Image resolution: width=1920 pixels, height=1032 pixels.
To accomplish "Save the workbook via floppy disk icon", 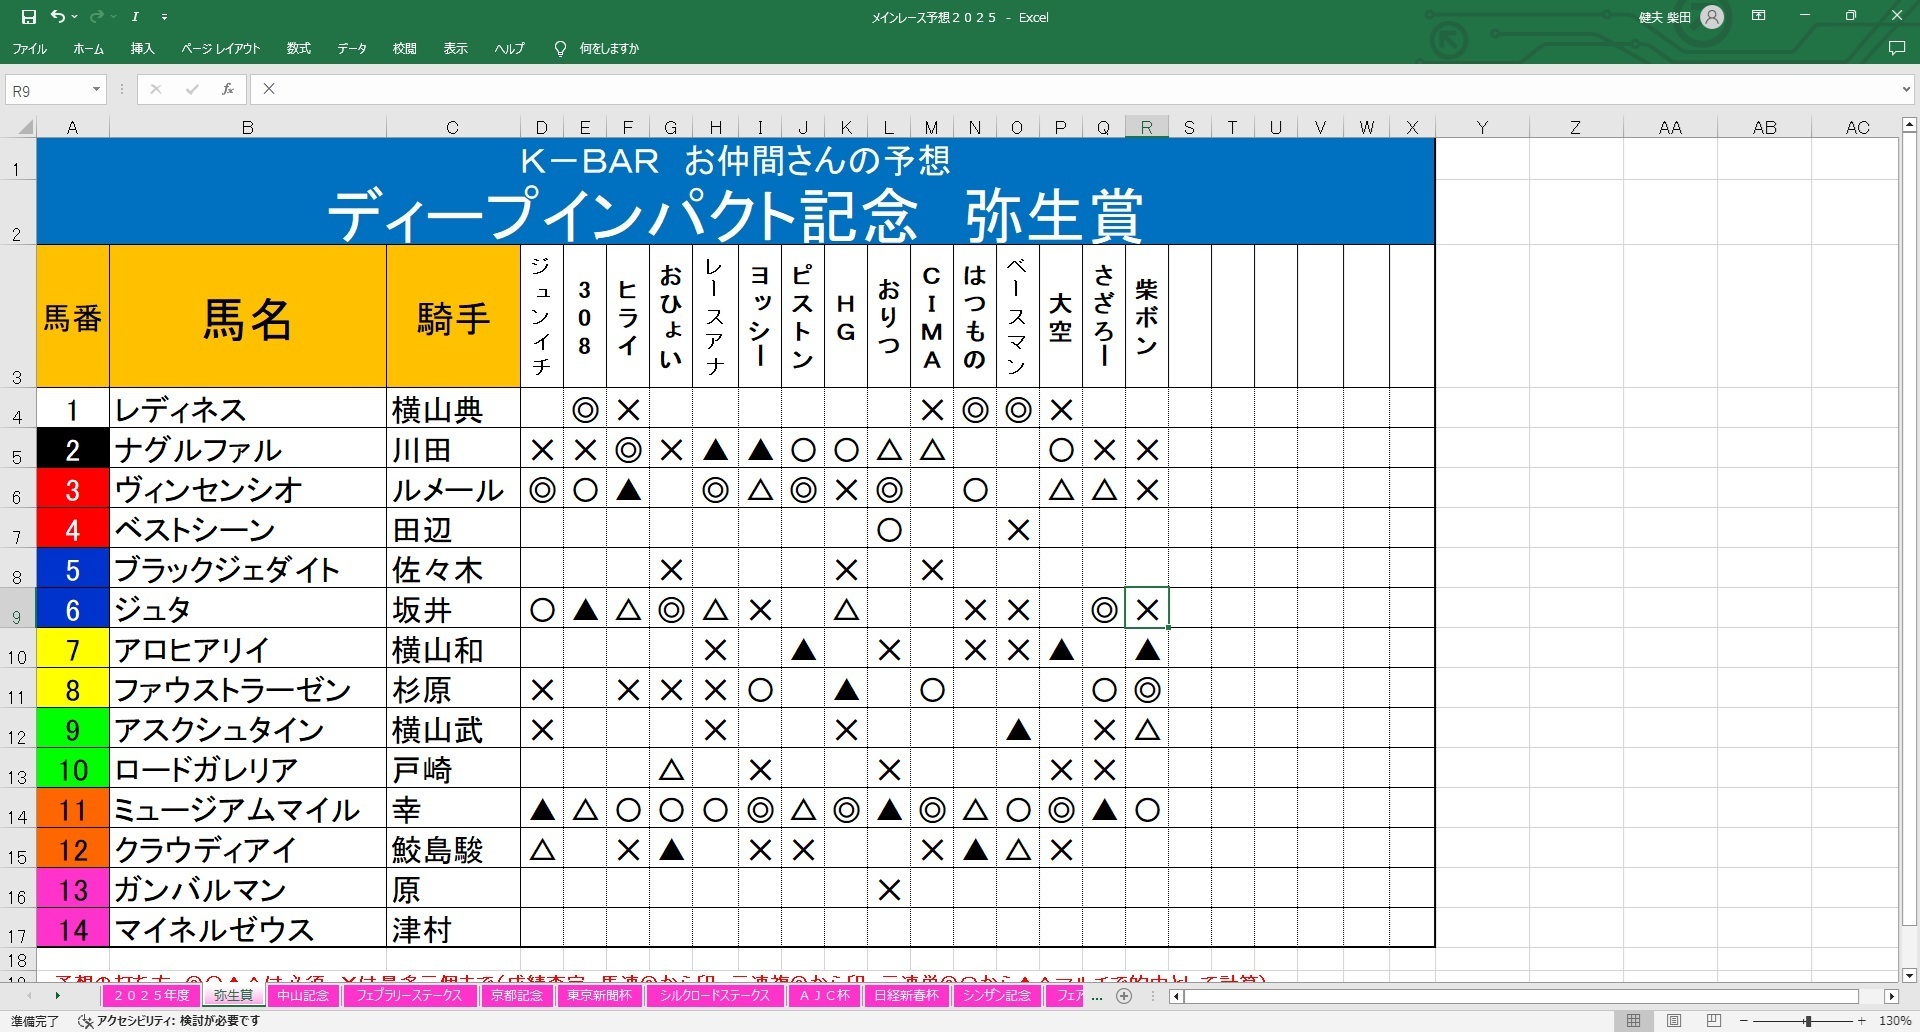I will [28, 17].
